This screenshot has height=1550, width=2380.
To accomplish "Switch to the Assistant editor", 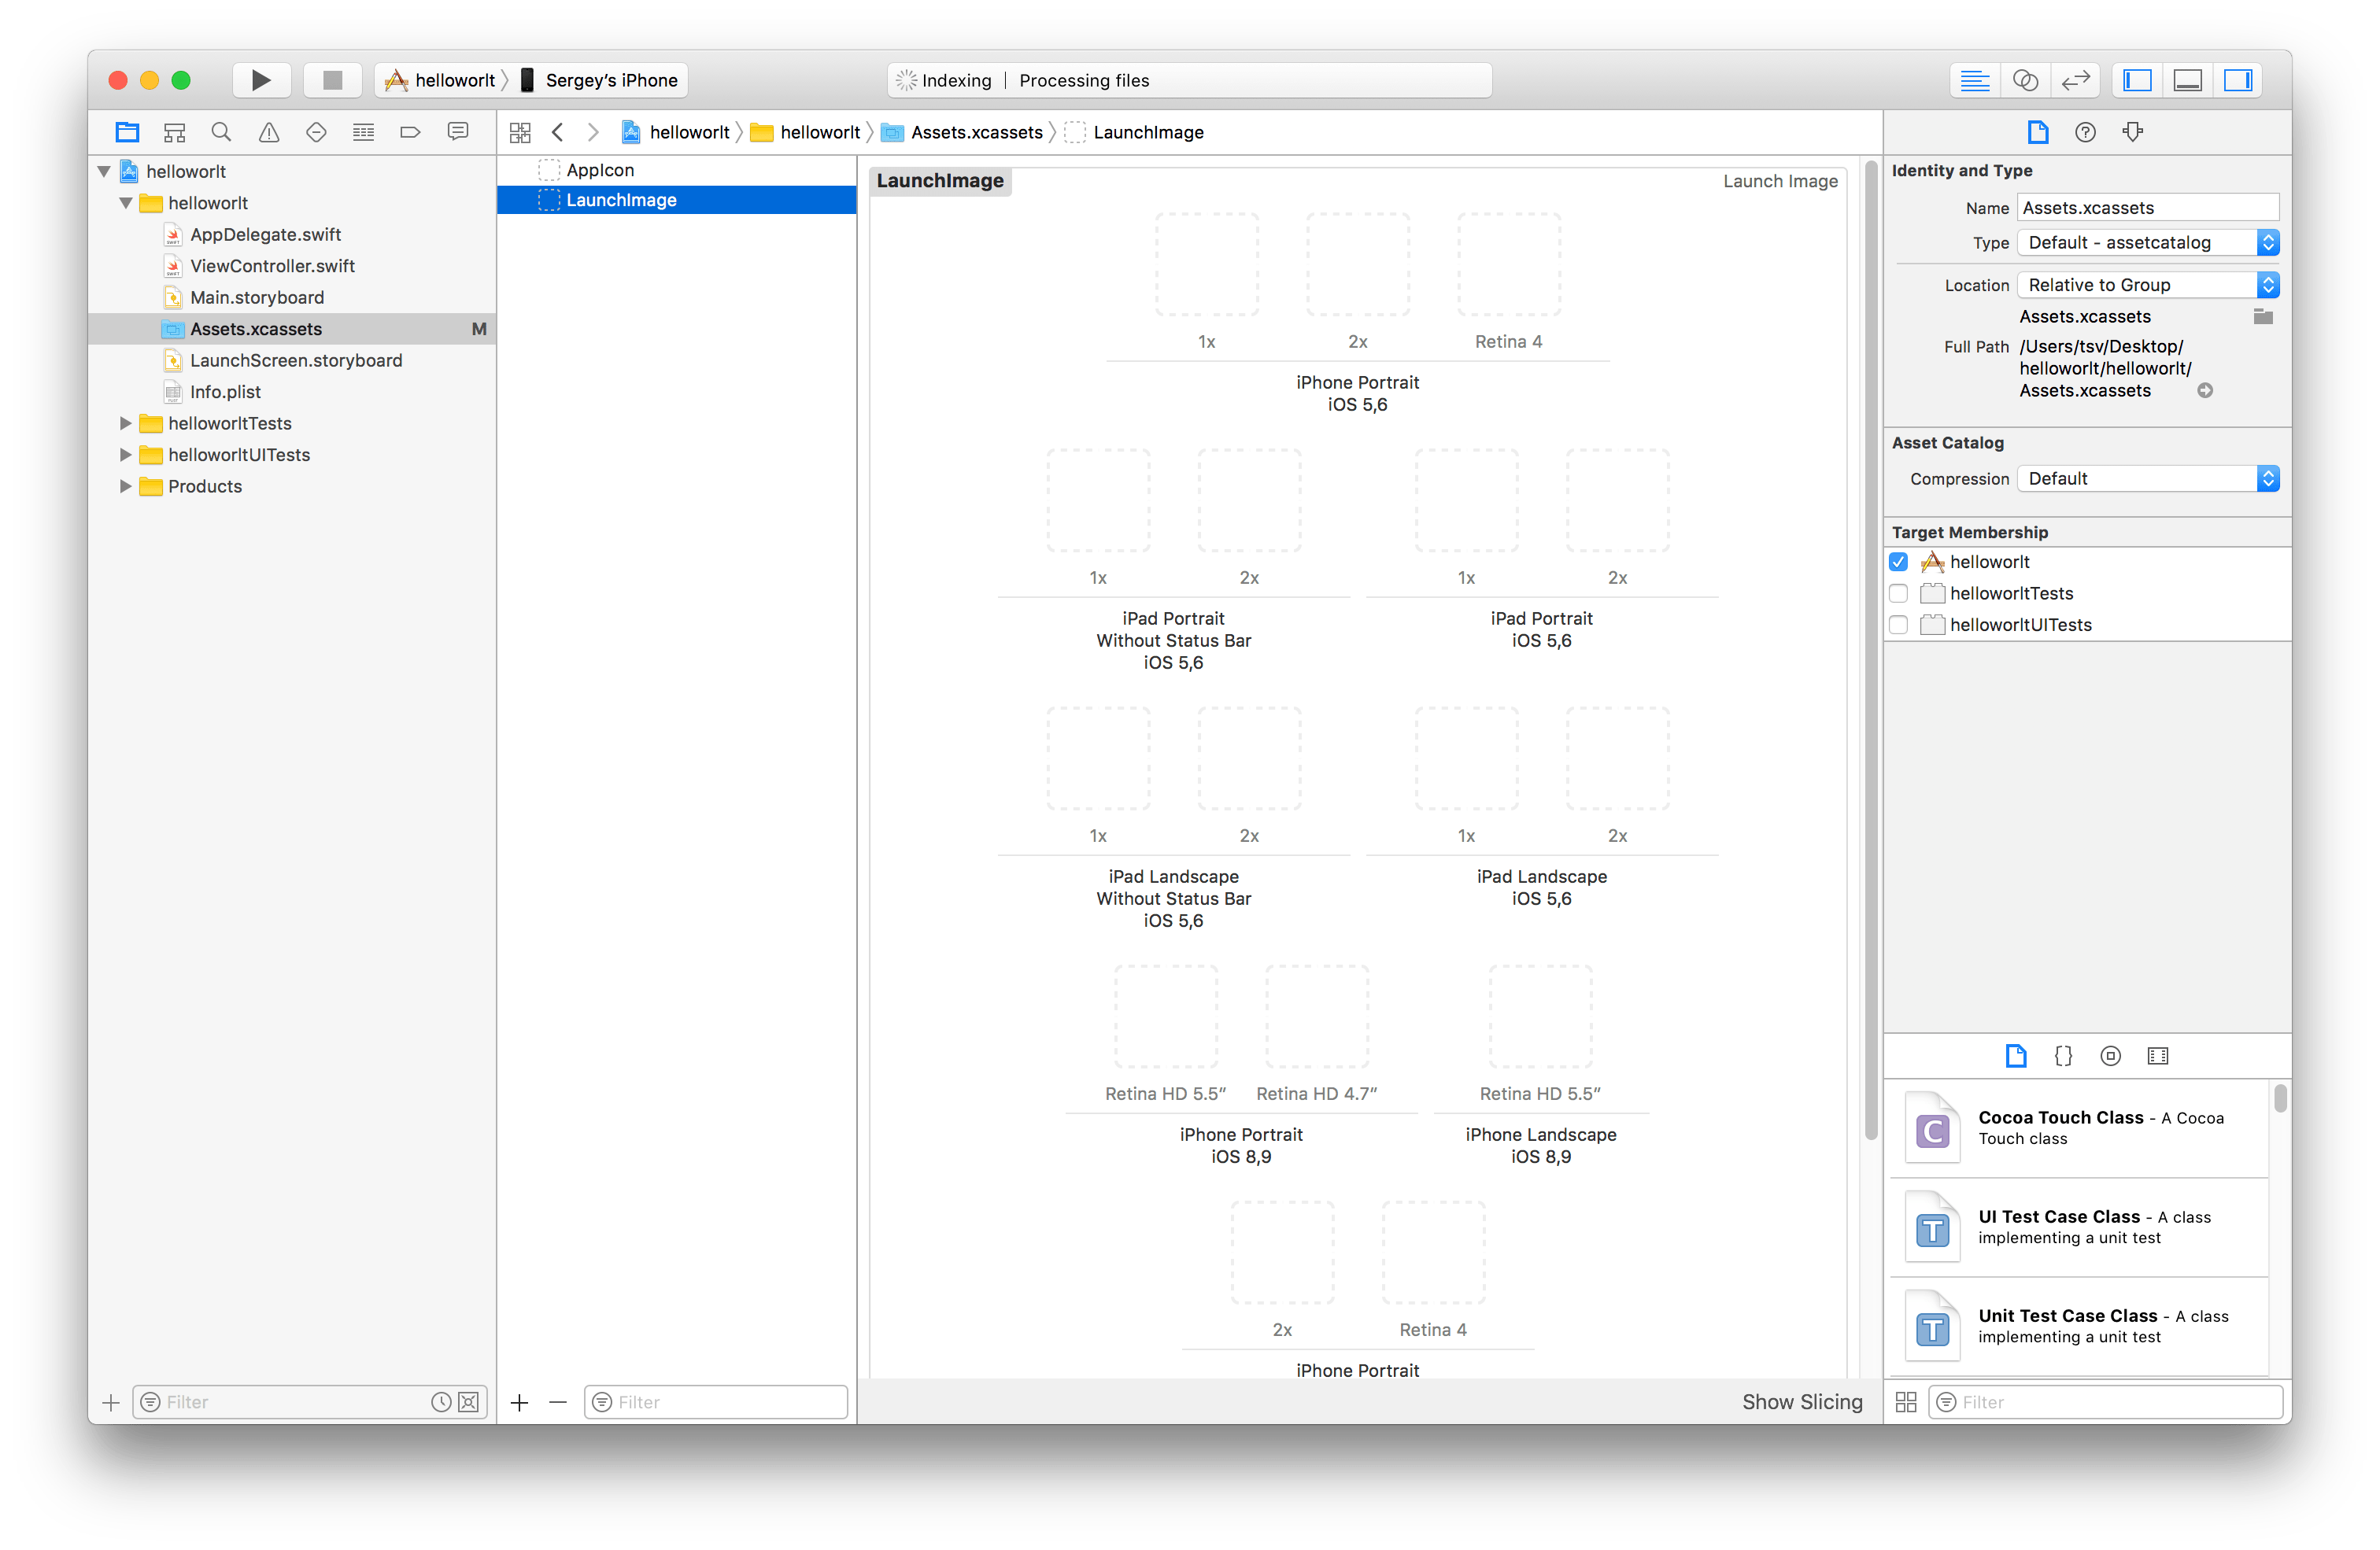I will tap(2025, 80).
